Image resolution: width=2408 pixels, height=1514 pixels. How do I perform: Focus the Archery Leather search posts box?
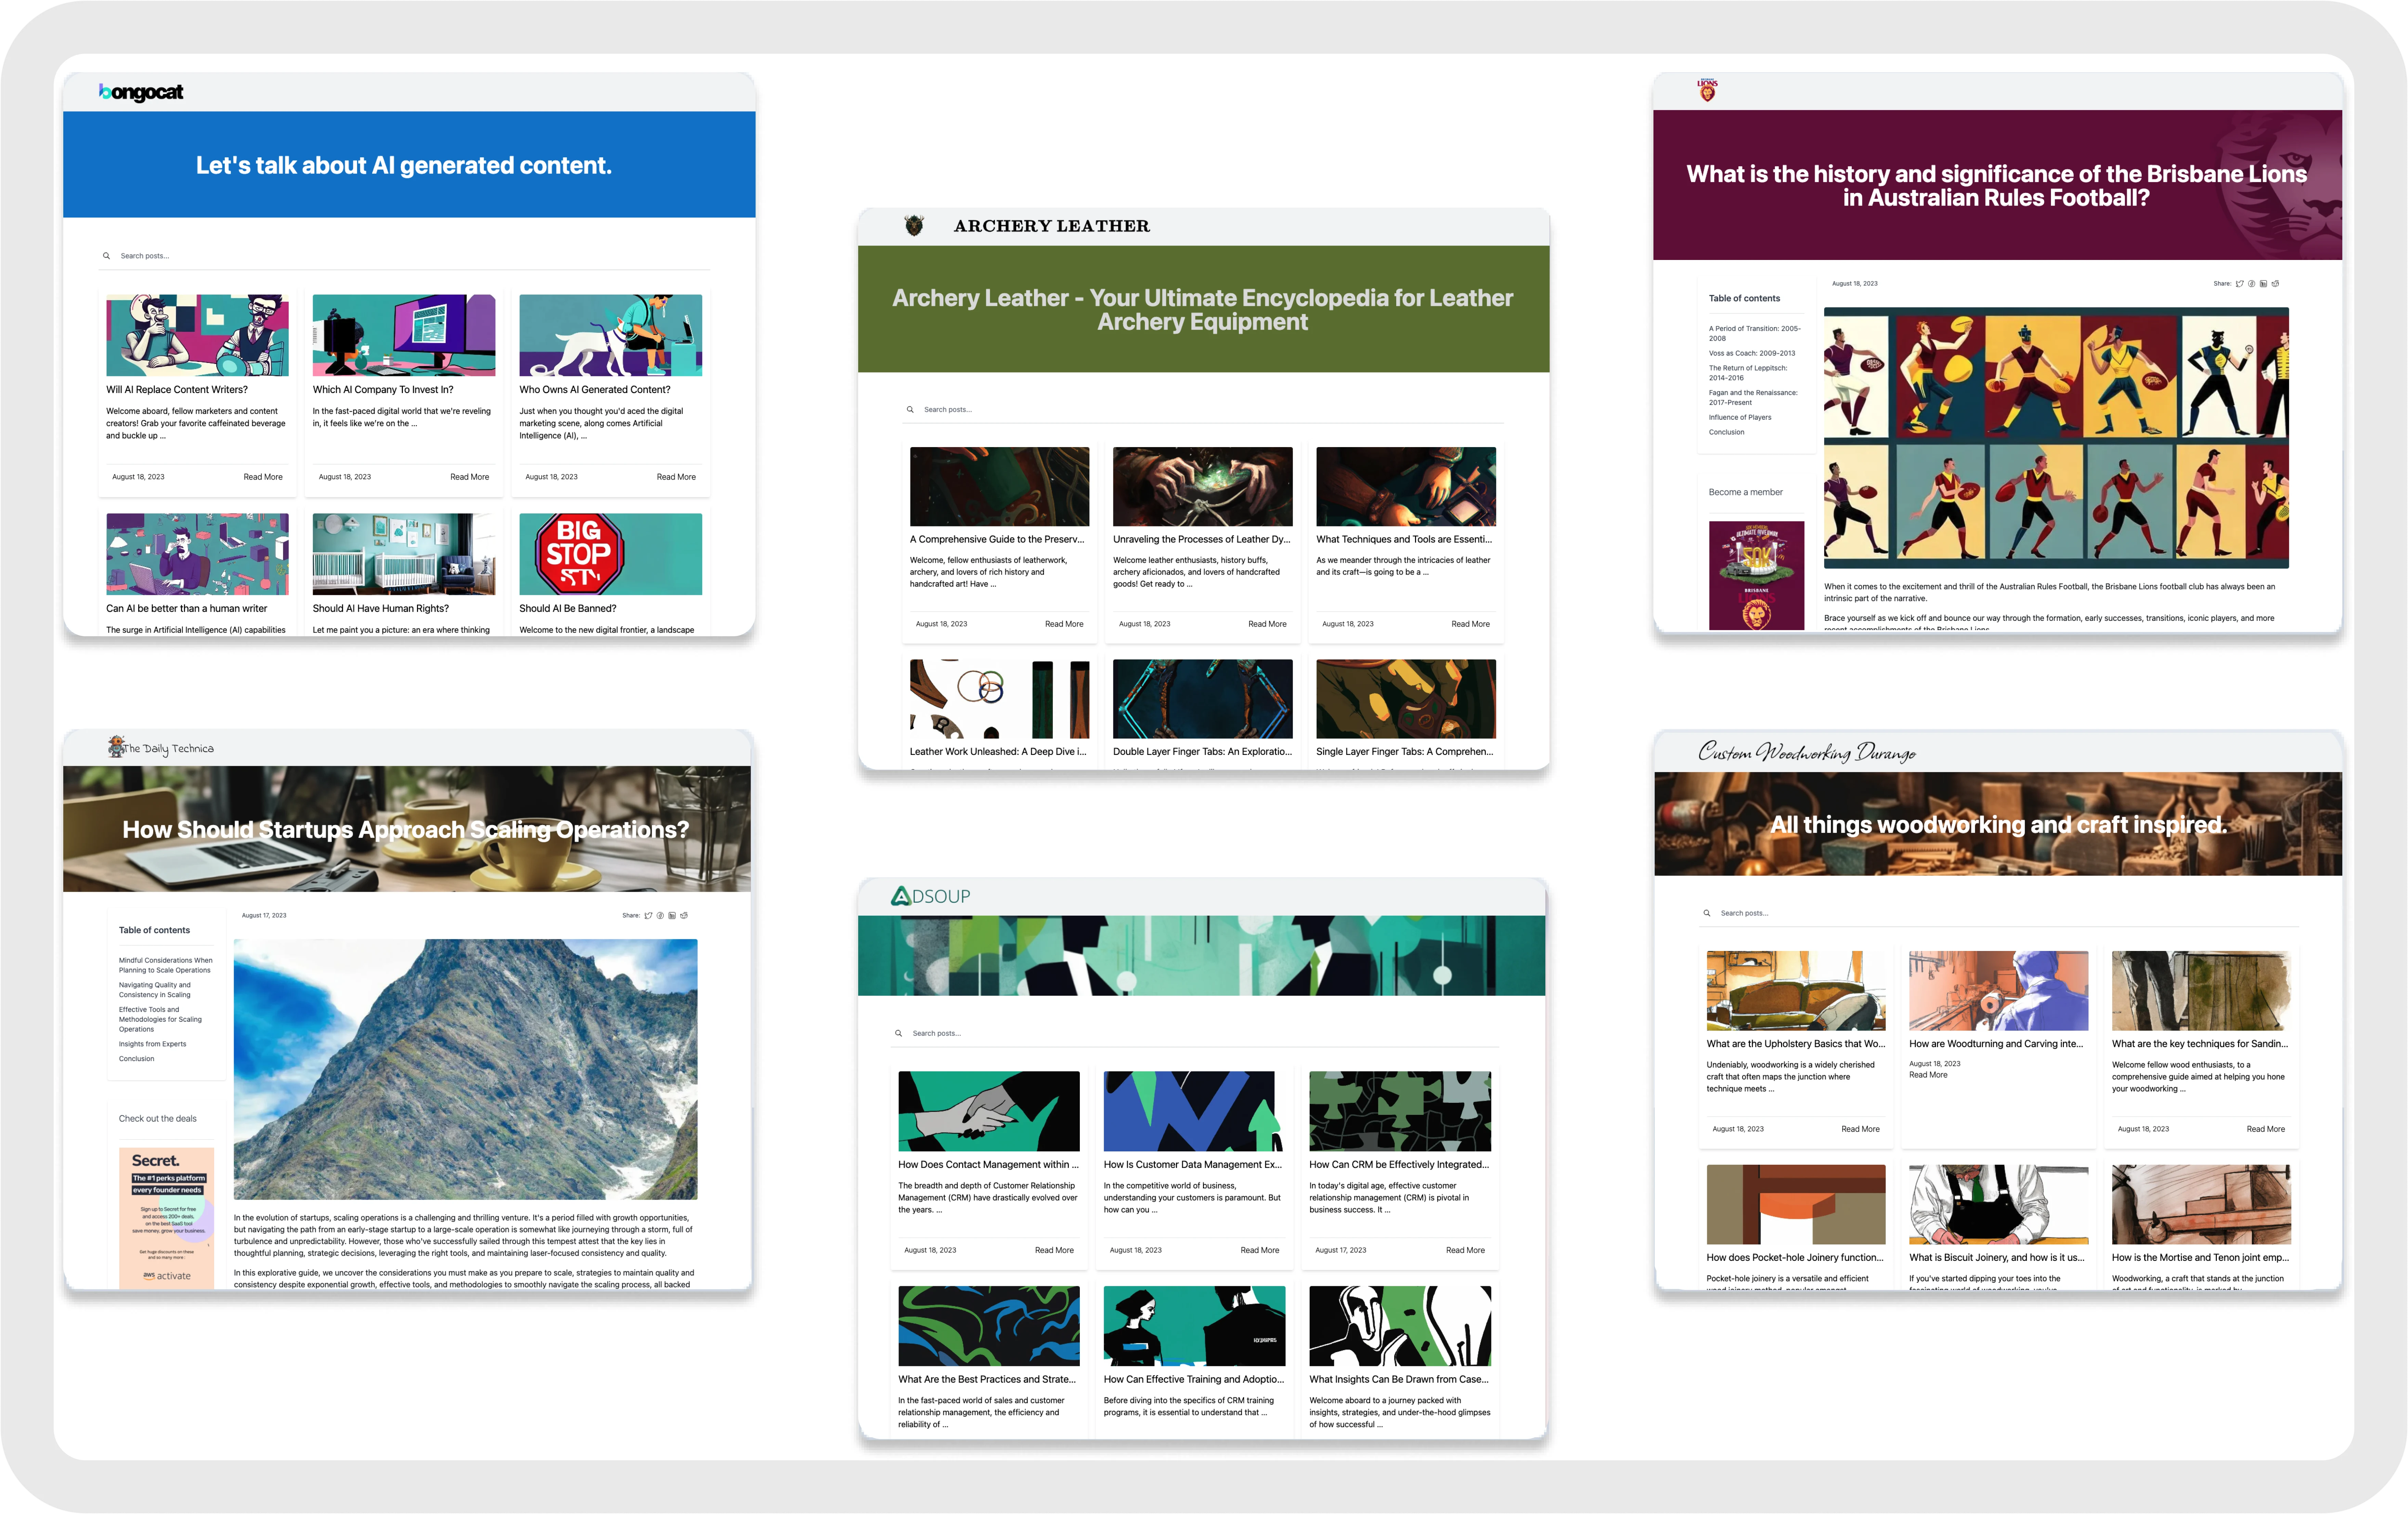pos(1200,409)
